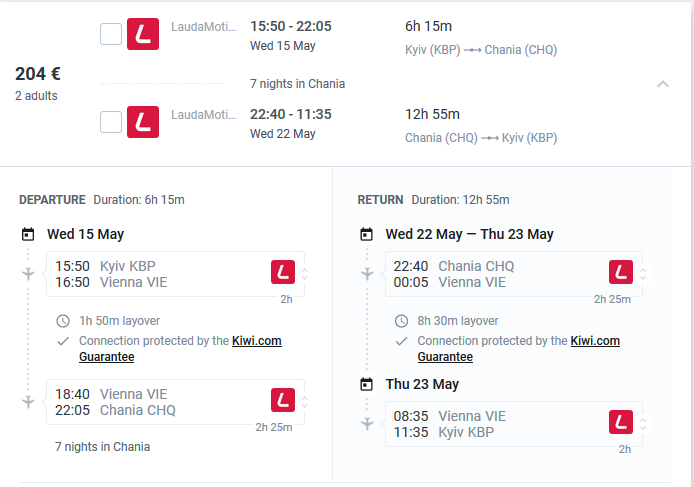The width and height of the screenshot is (694, 487).
Task: Click LaudaMotion logo on return flight summary
Action: point(143,123)
